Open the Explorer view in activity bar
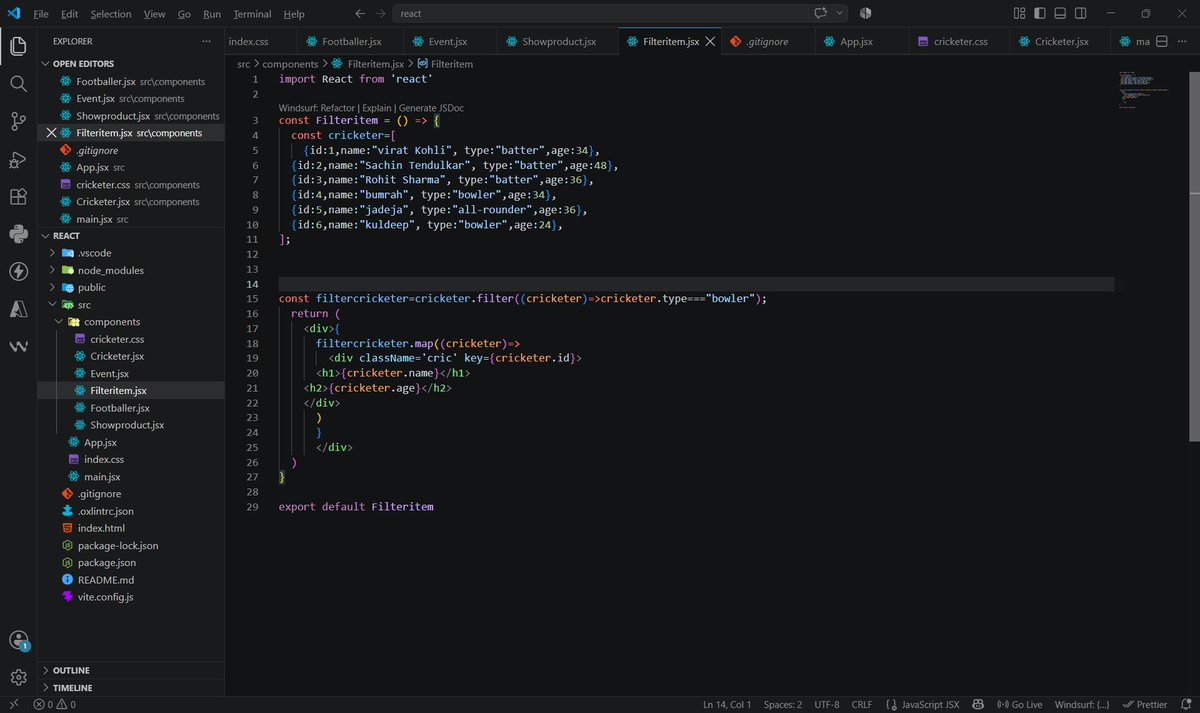1200x713 pixels. coord(18,45)
